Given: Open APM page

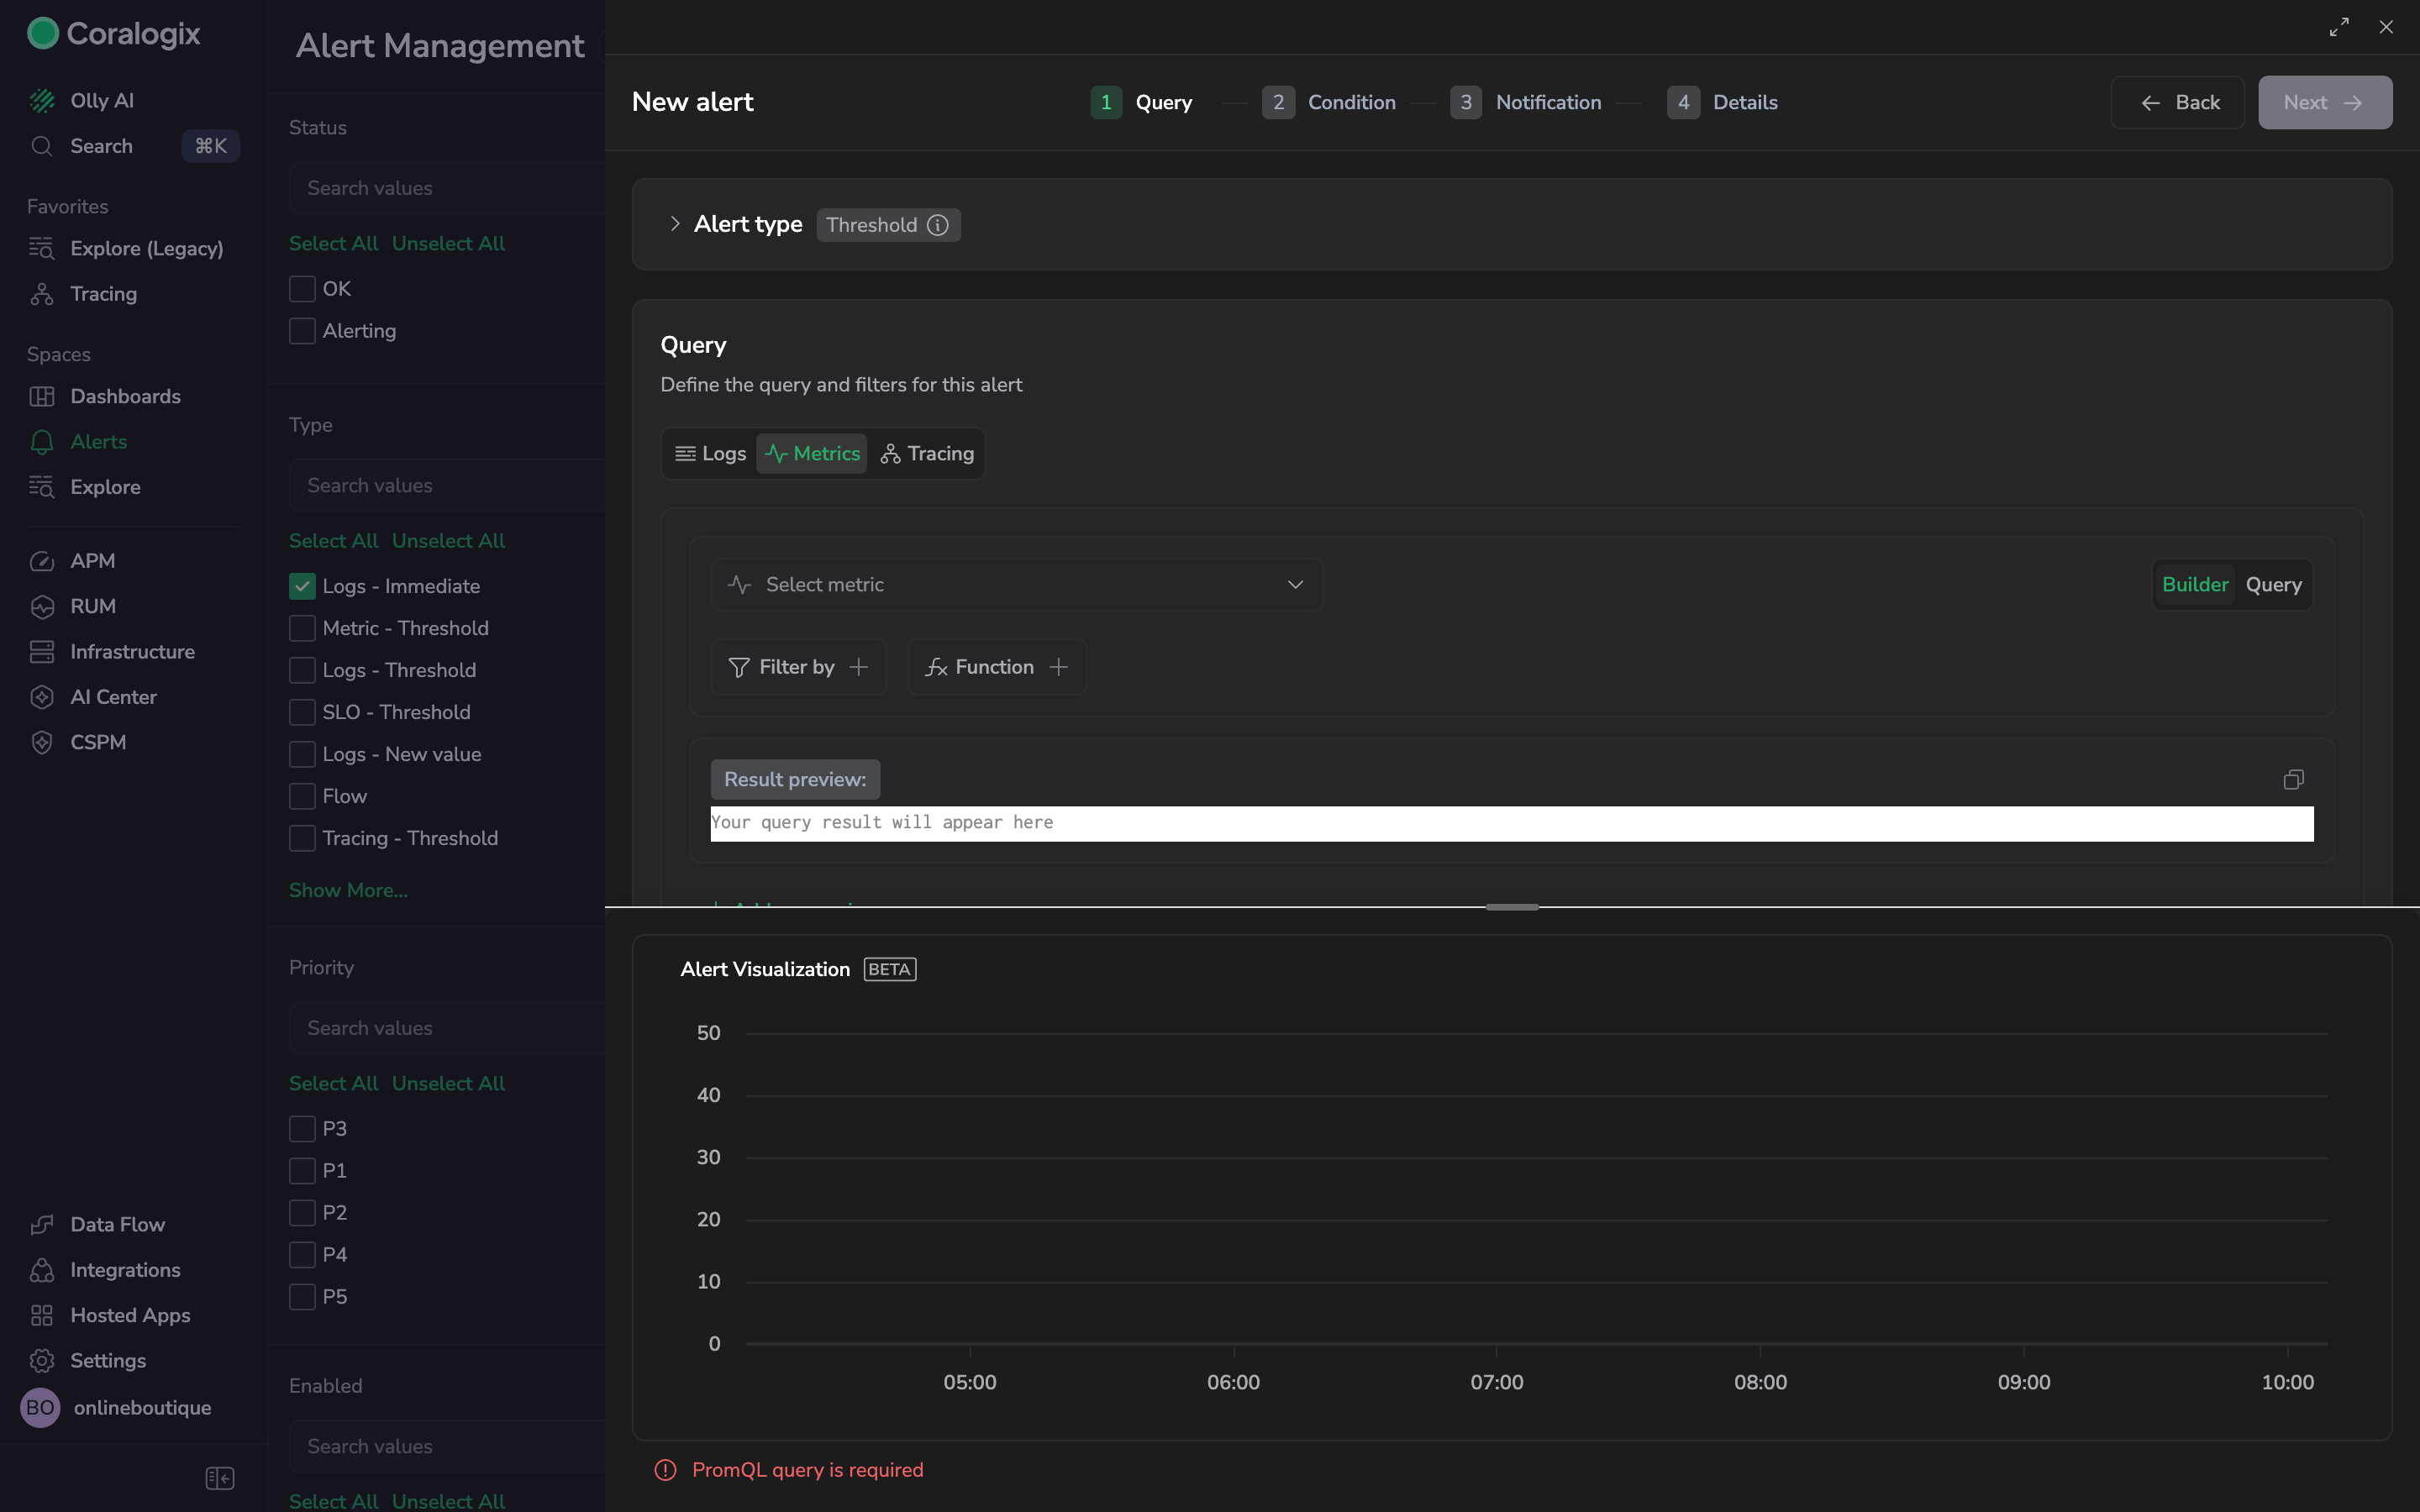Looking at the screenshot, I should [x=92, y=561].
